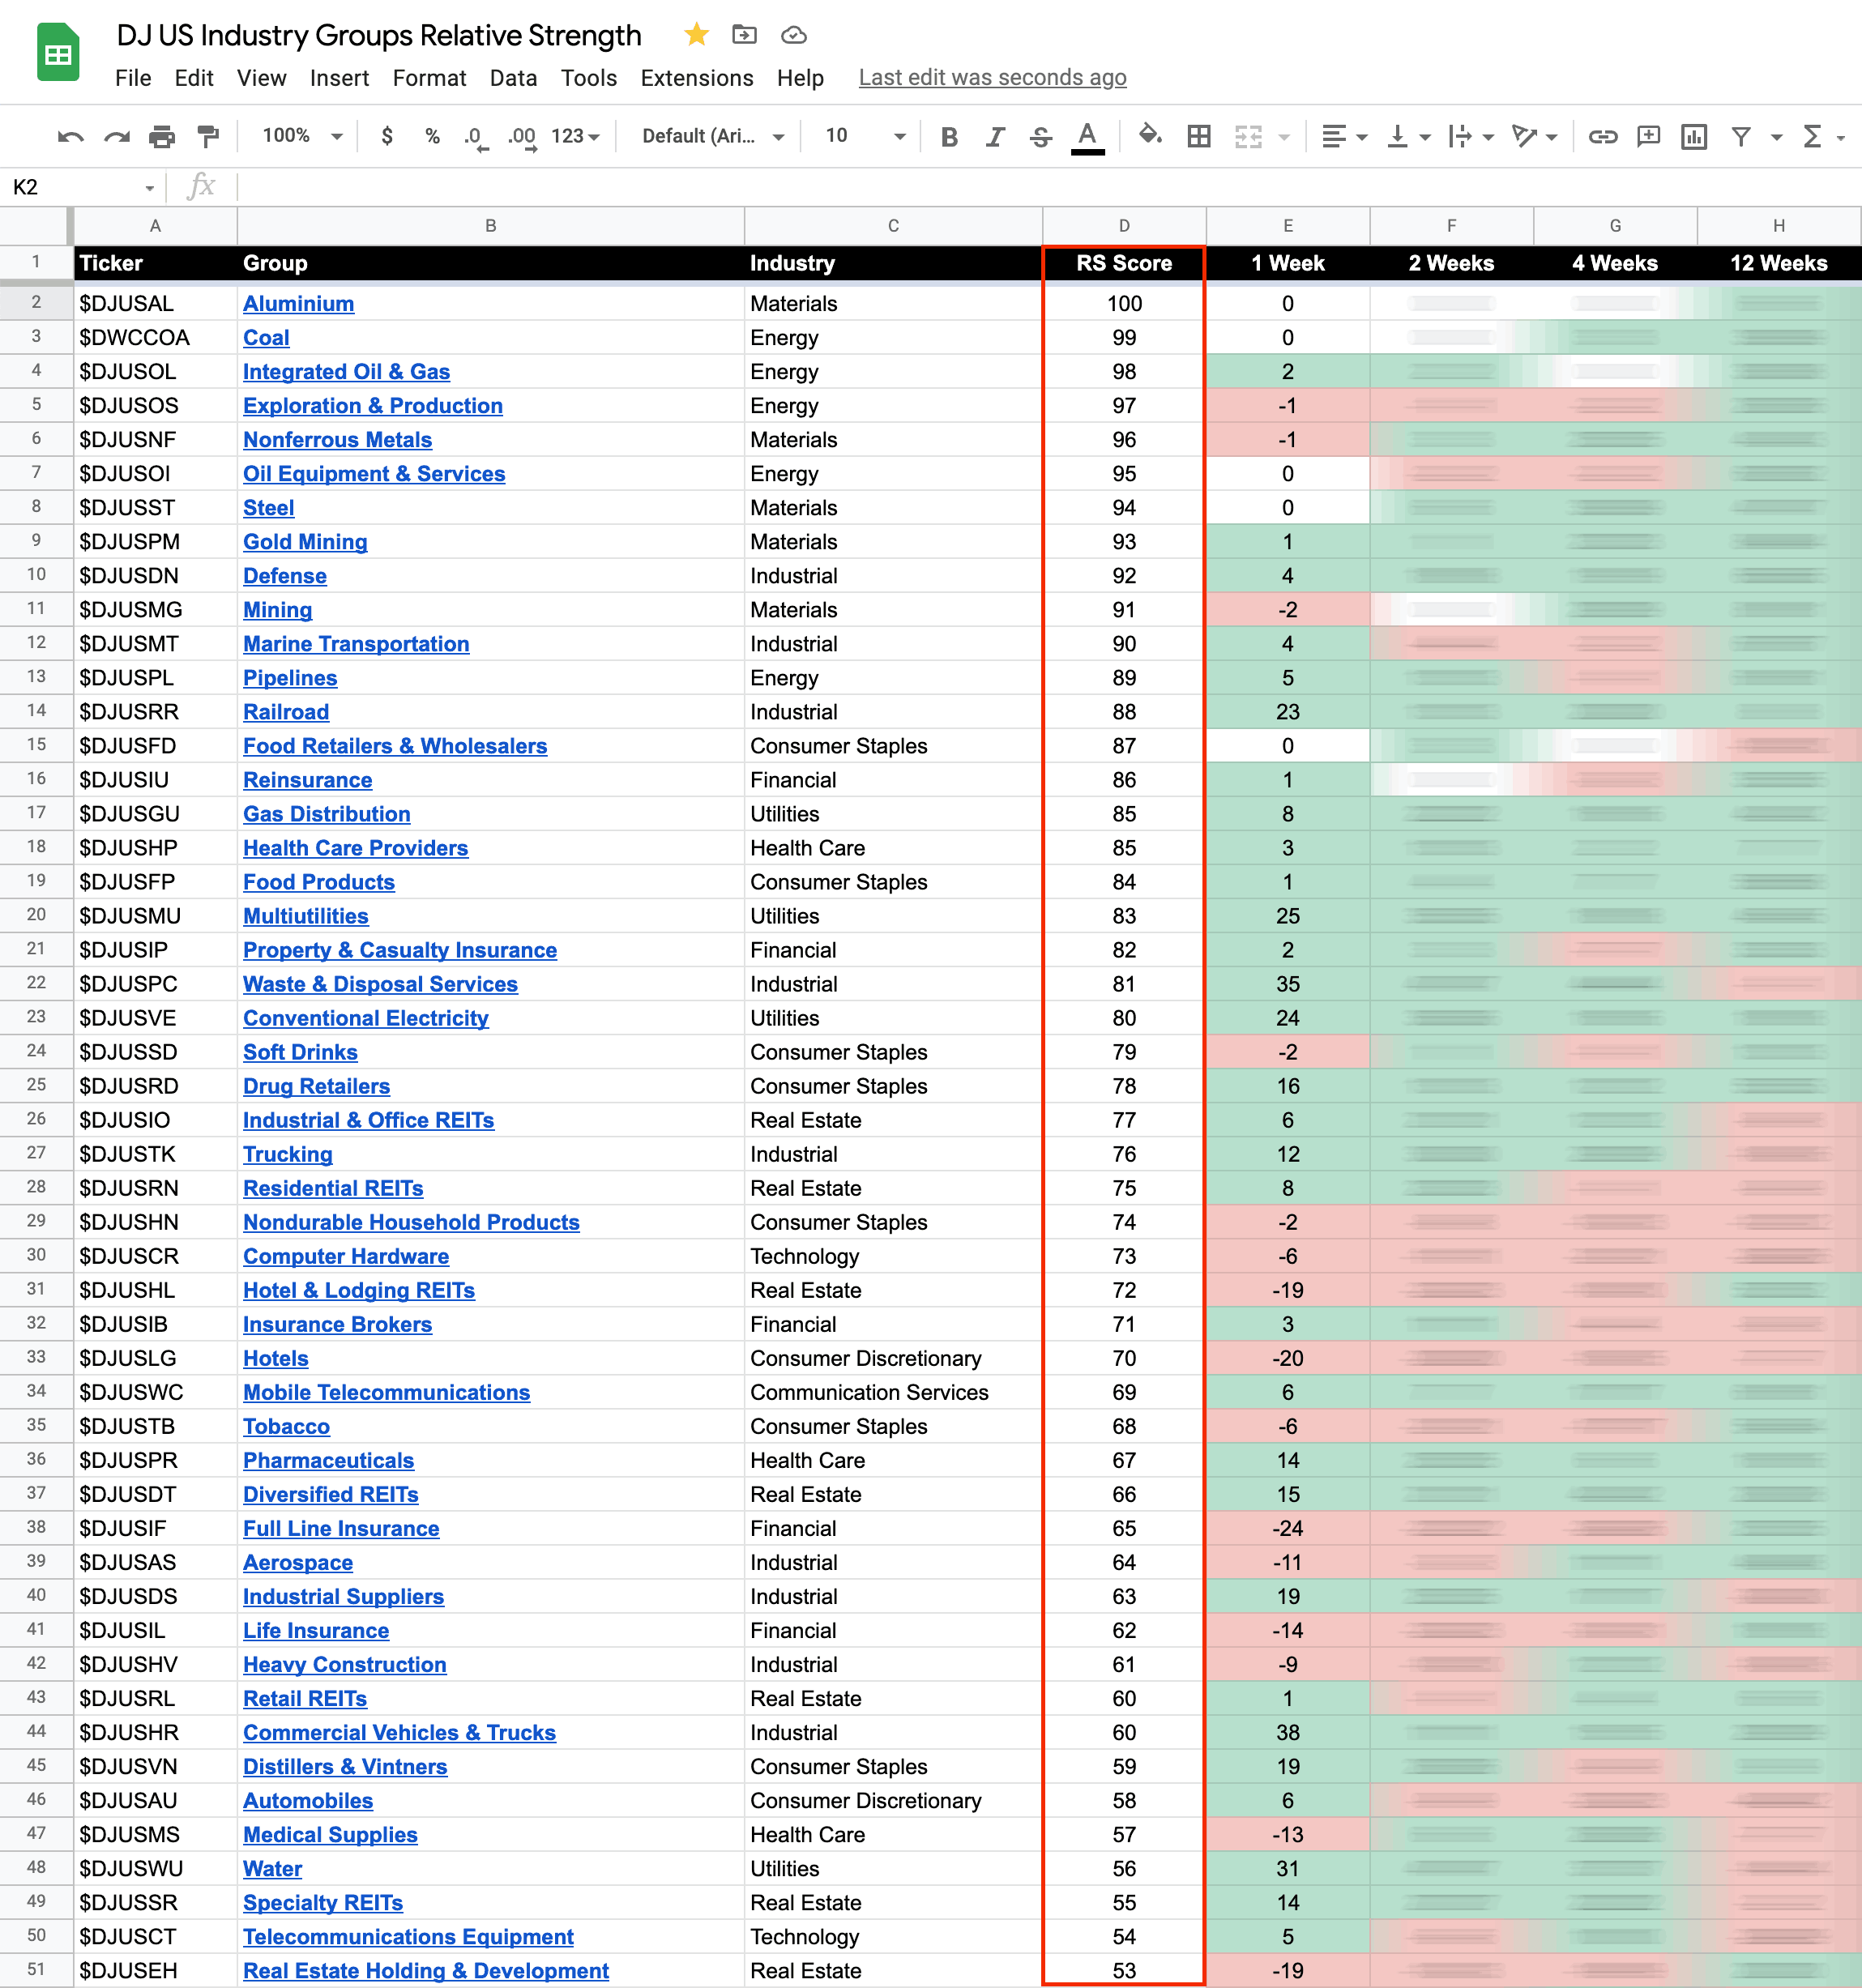Open text rotation dropdown
1862x1988 pixels.
[1535, 136]
